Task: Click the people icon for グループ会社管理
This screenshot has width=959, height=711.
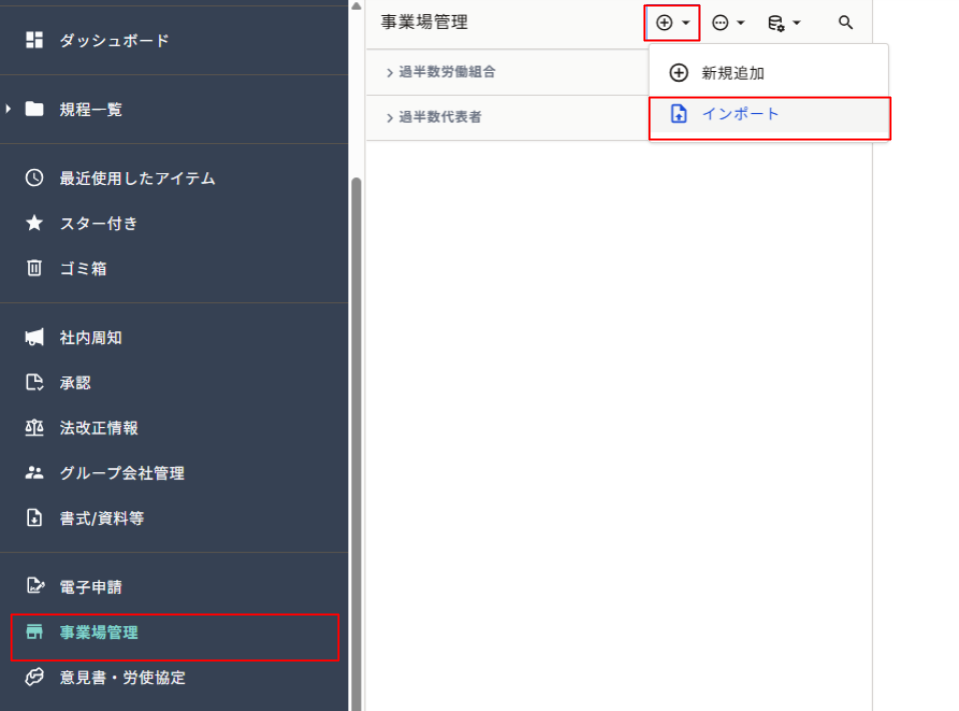Action: point(34,473)
